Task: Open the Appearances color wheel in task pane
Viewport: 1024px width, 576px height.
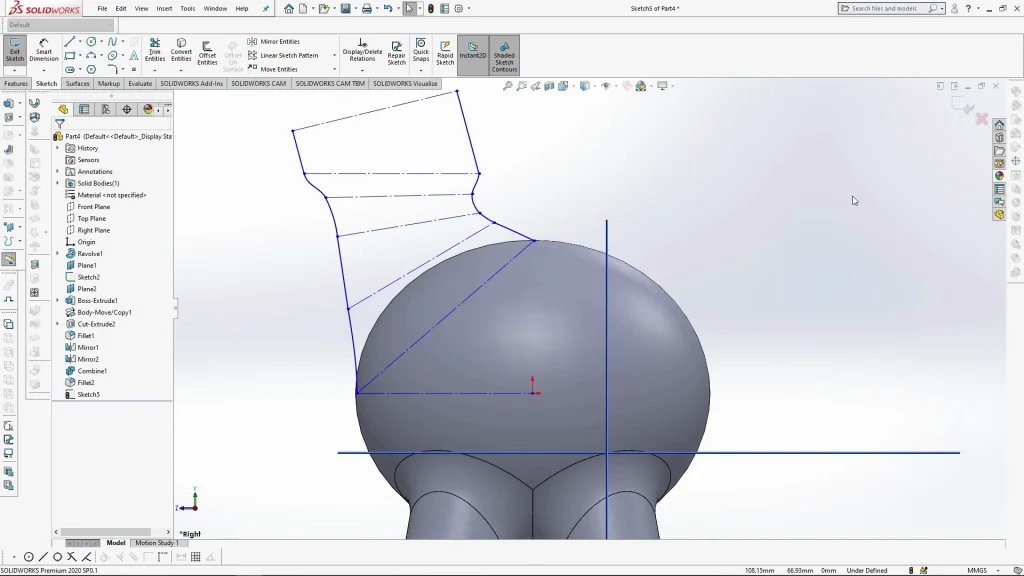Action: coord(999,176)
